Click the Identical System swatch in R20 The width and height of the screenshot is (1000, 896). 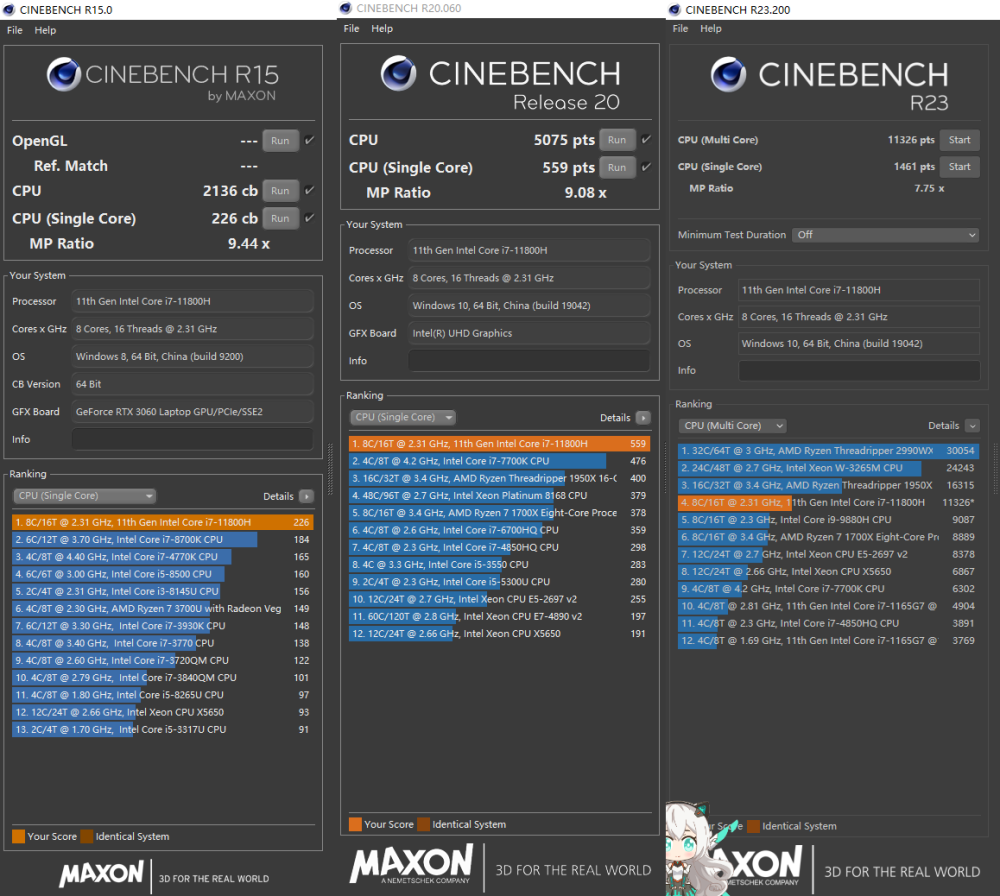click(423, 824)
